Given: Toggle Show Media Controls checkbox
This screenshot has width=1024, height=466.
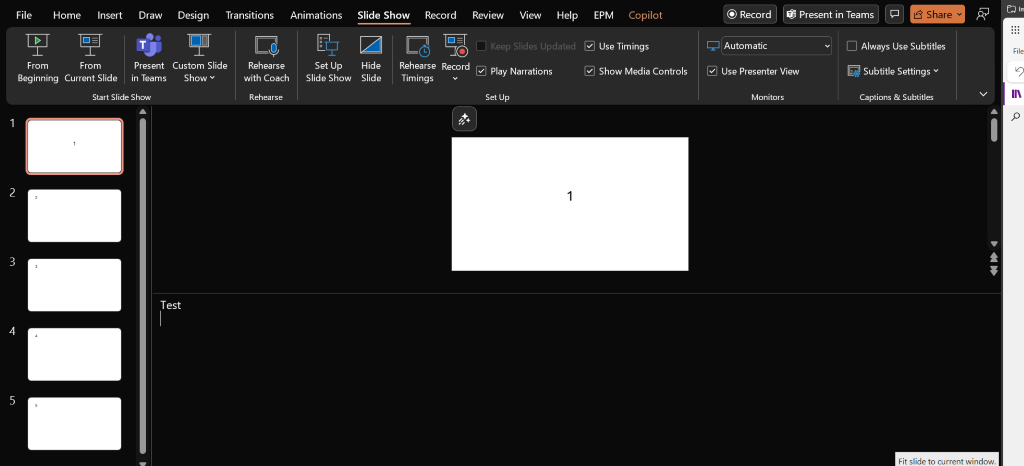Looking at the screenshot, I should click(x=590, y=71).
